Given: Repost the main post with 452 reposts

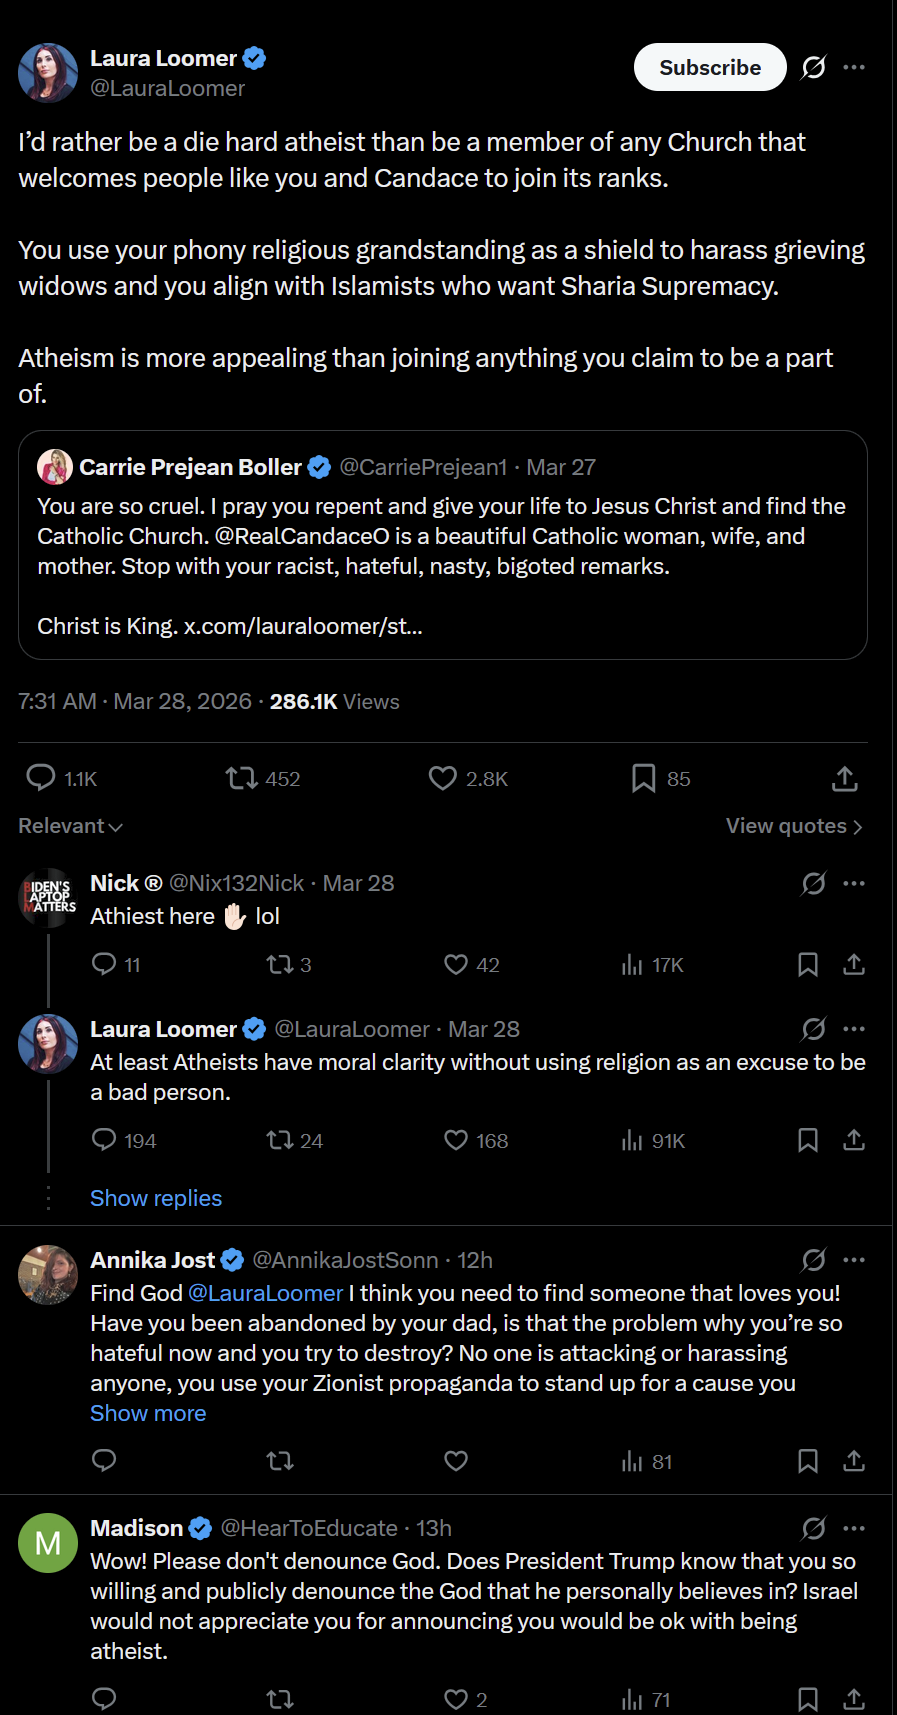Looking at the screenshot, I should [x=242, y=778].
